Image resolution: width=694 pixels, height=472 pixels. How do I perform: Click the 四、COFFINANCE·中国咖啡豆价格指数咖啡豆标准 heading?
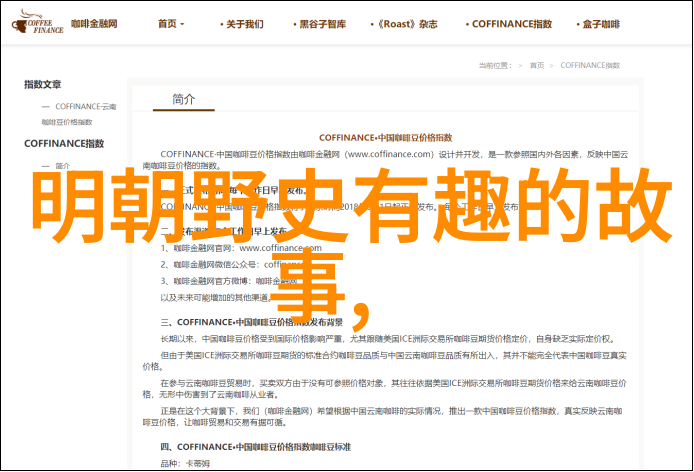click(255, 447)
